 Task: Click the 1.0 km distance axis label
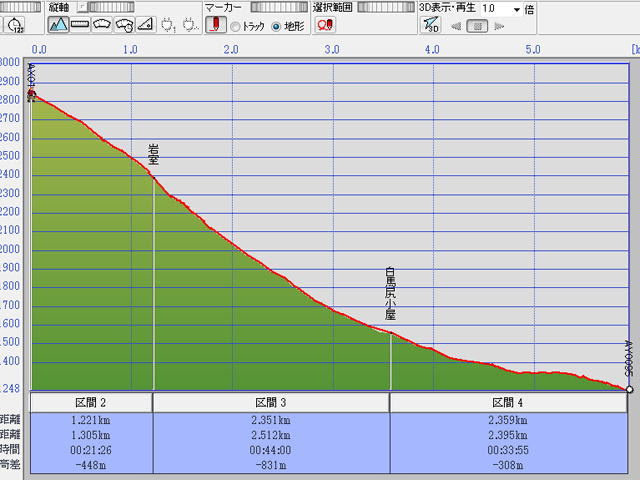click(130, 50)
